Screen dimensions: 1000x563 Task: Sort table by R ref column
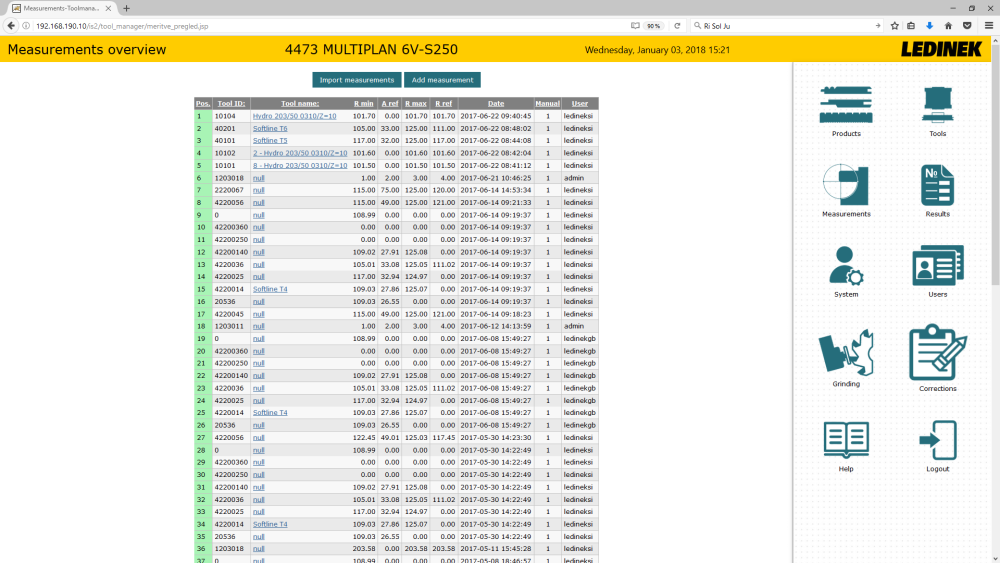coord(443,103)
